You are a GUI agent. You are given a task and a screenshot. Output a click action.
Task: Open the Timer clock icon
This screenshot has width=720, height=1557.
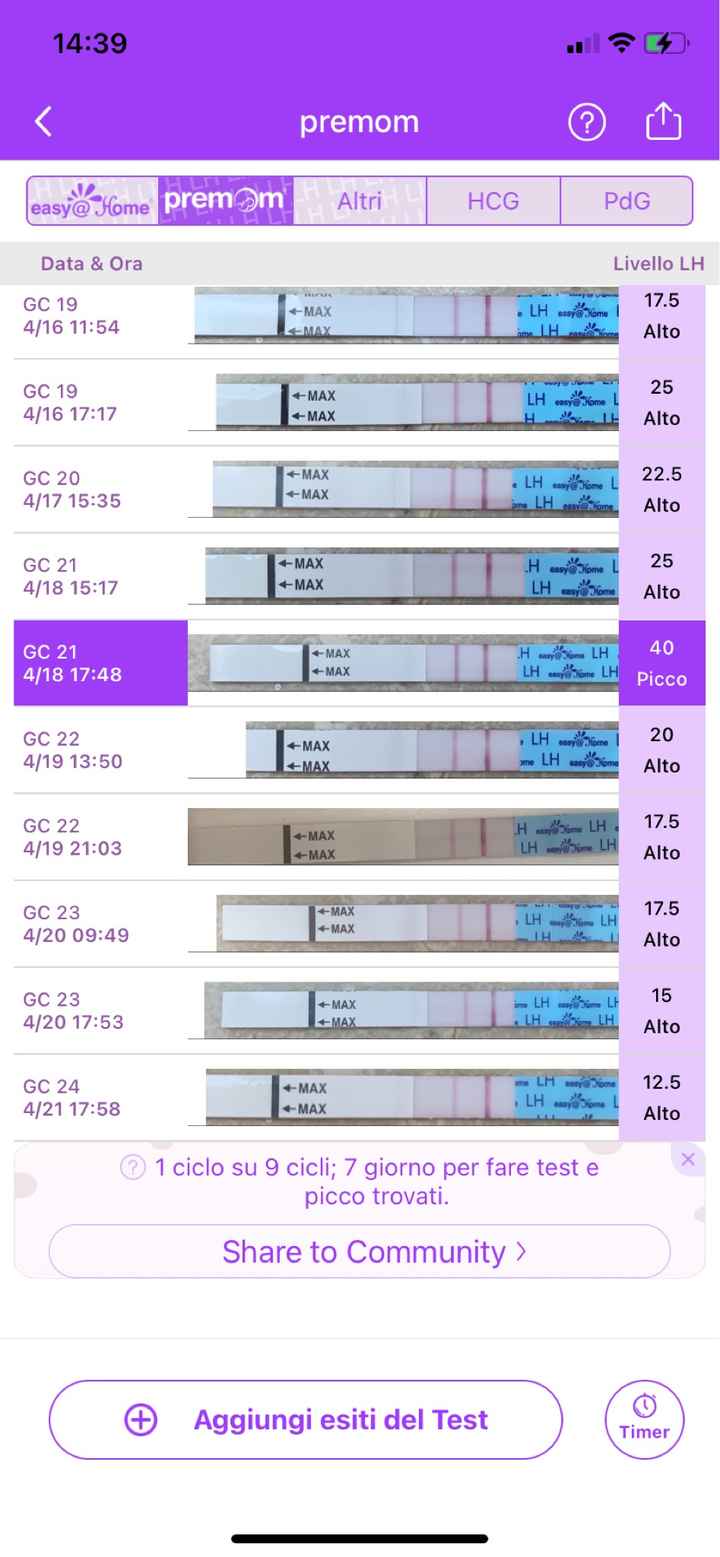coord(644,1419)
